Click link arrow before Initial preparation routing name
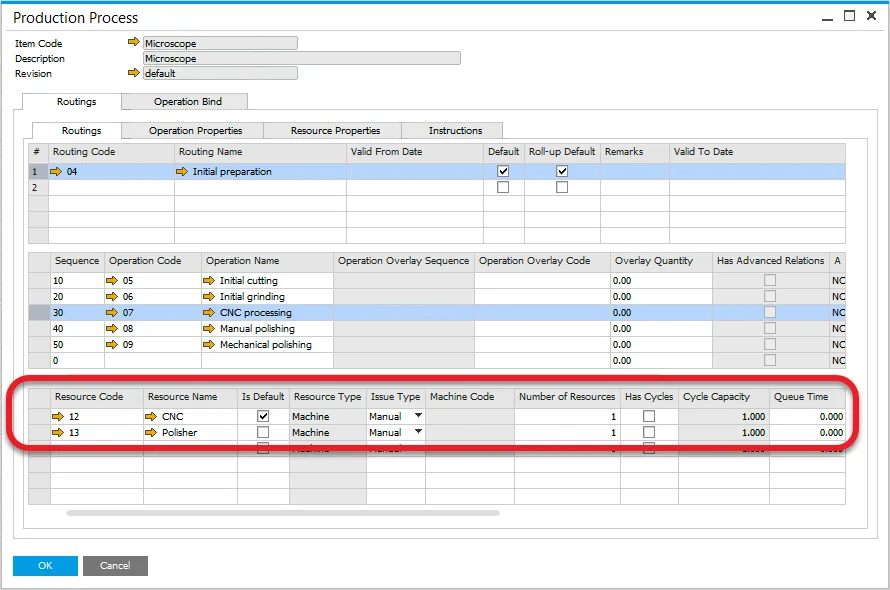 (182, 172)
